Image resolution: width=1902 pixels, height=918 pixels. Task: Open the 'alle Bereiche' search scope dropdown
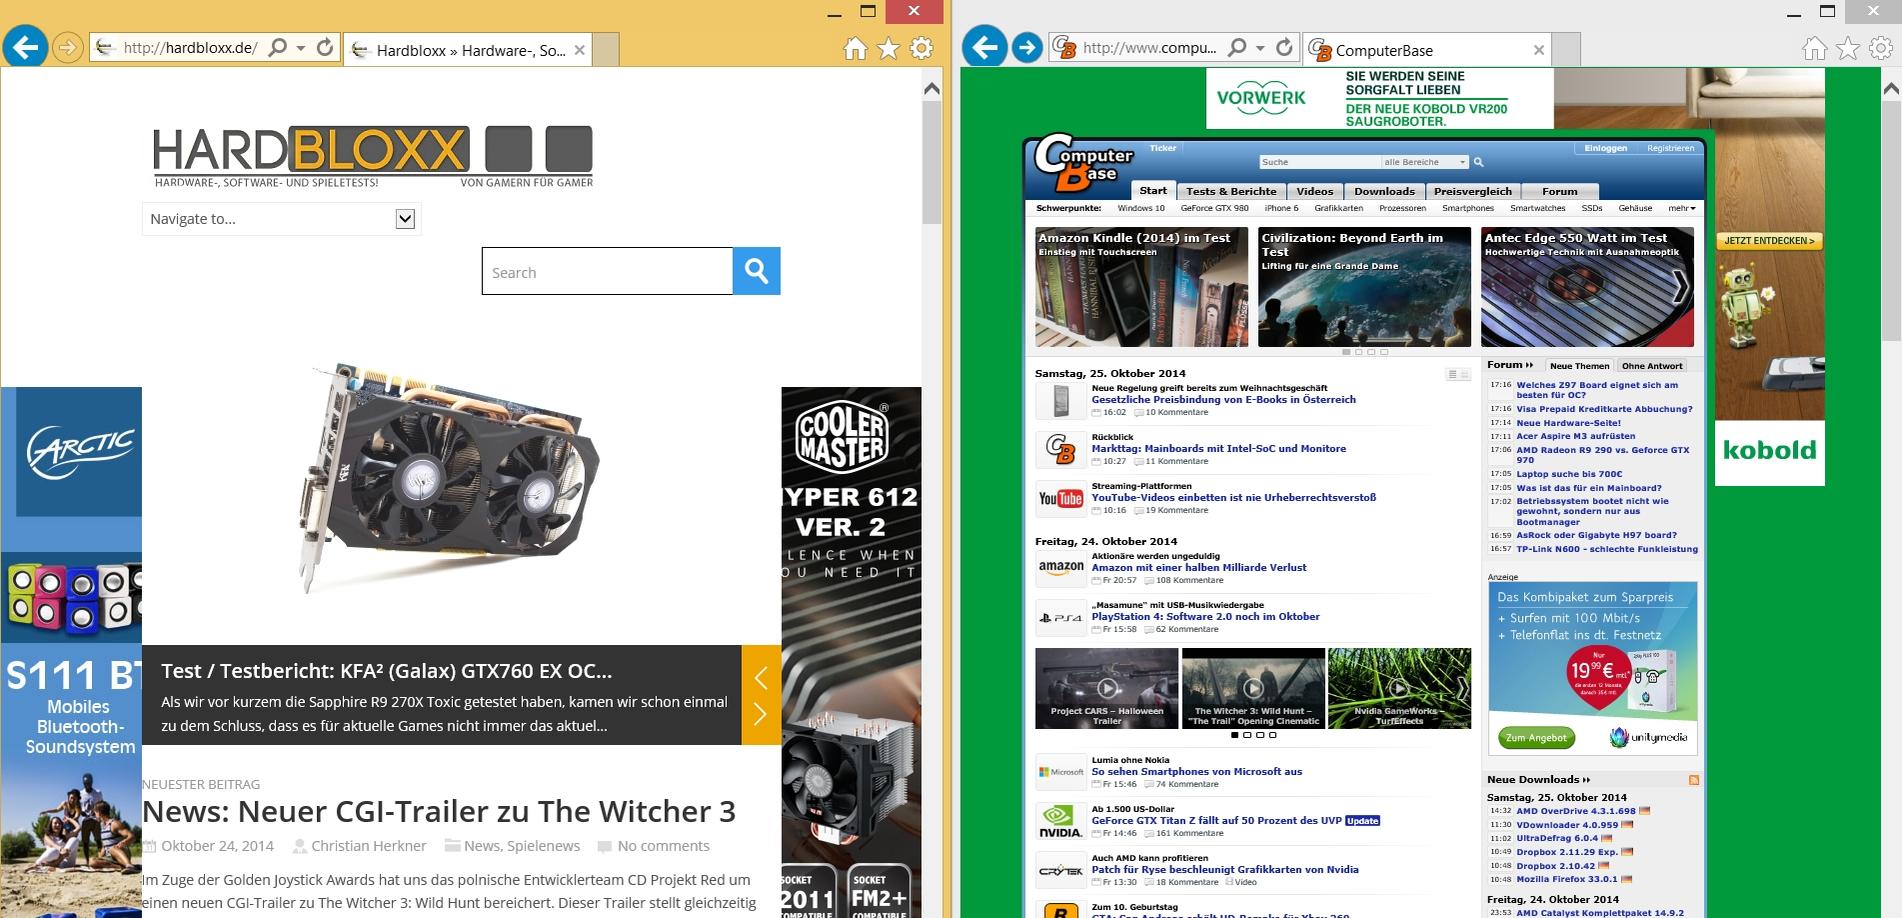click(x=1425, y=162)
